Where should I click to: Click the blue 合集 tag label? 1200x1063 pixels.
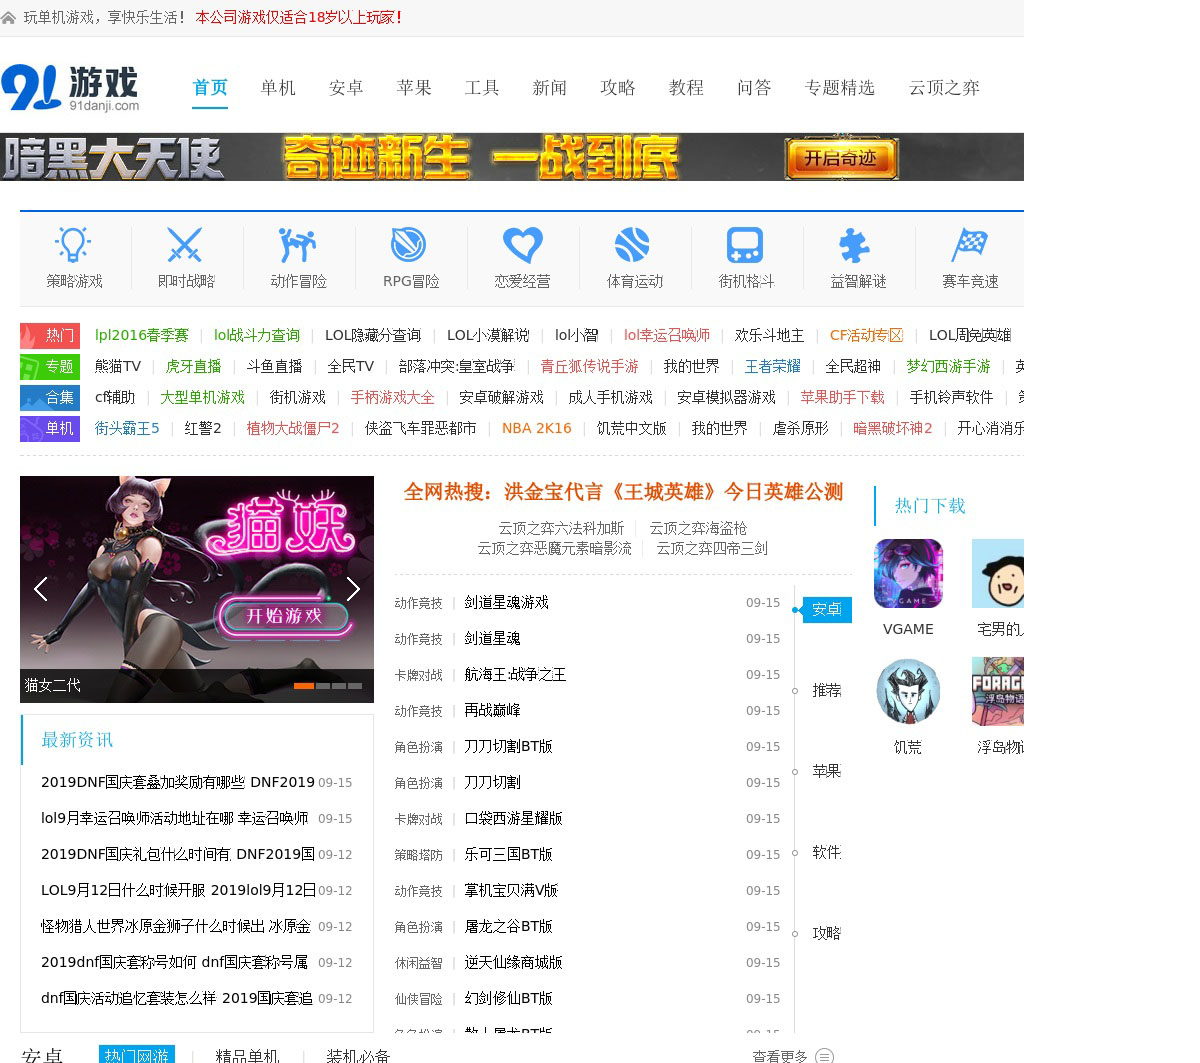(x=50, y=397)
